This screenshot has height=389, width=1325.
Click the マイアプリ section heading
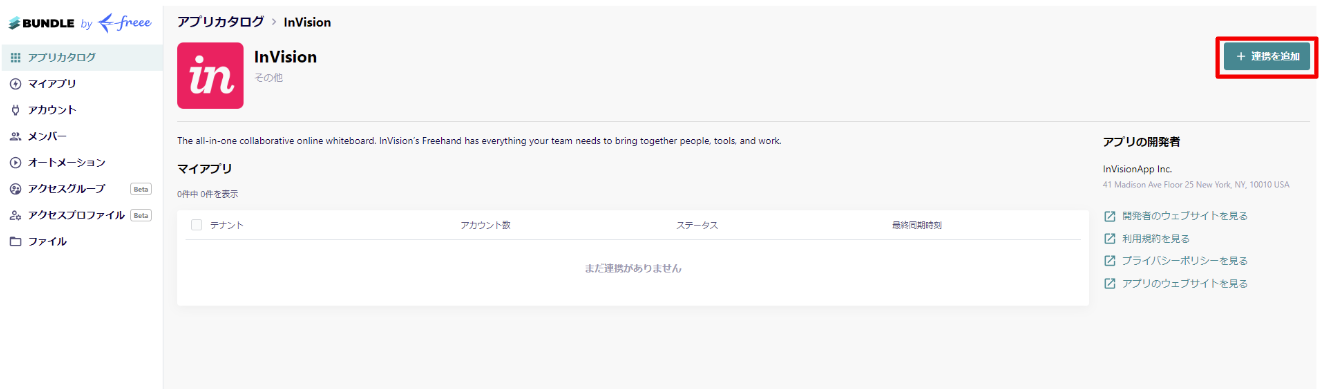(205, 169)
